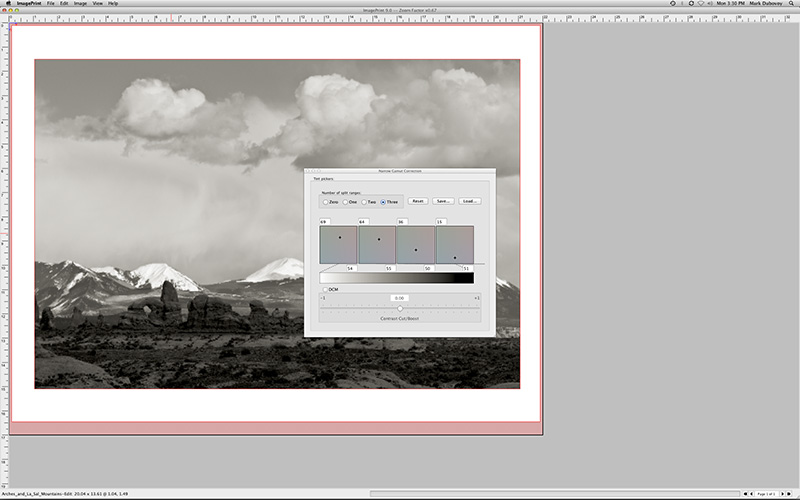800x500 pixels.
Task: Click the Contrast Cut/Boost slider handle
Action: point(400,309)
